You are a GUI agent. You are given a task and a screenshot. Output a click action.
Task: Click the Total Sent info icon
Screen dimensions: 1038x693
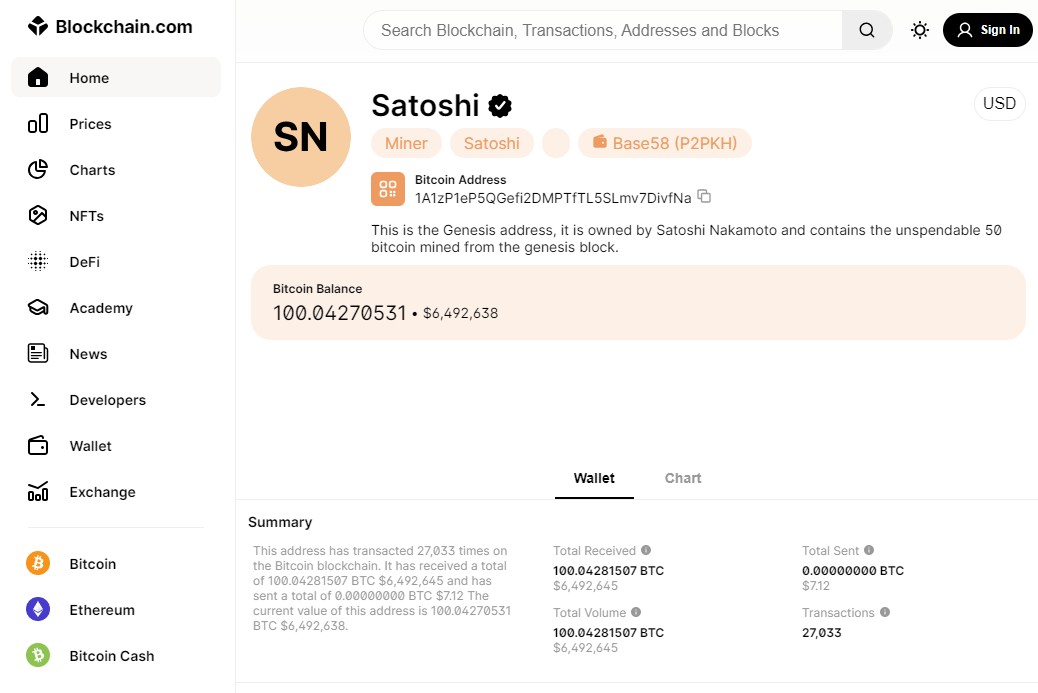tap(869, 550)
